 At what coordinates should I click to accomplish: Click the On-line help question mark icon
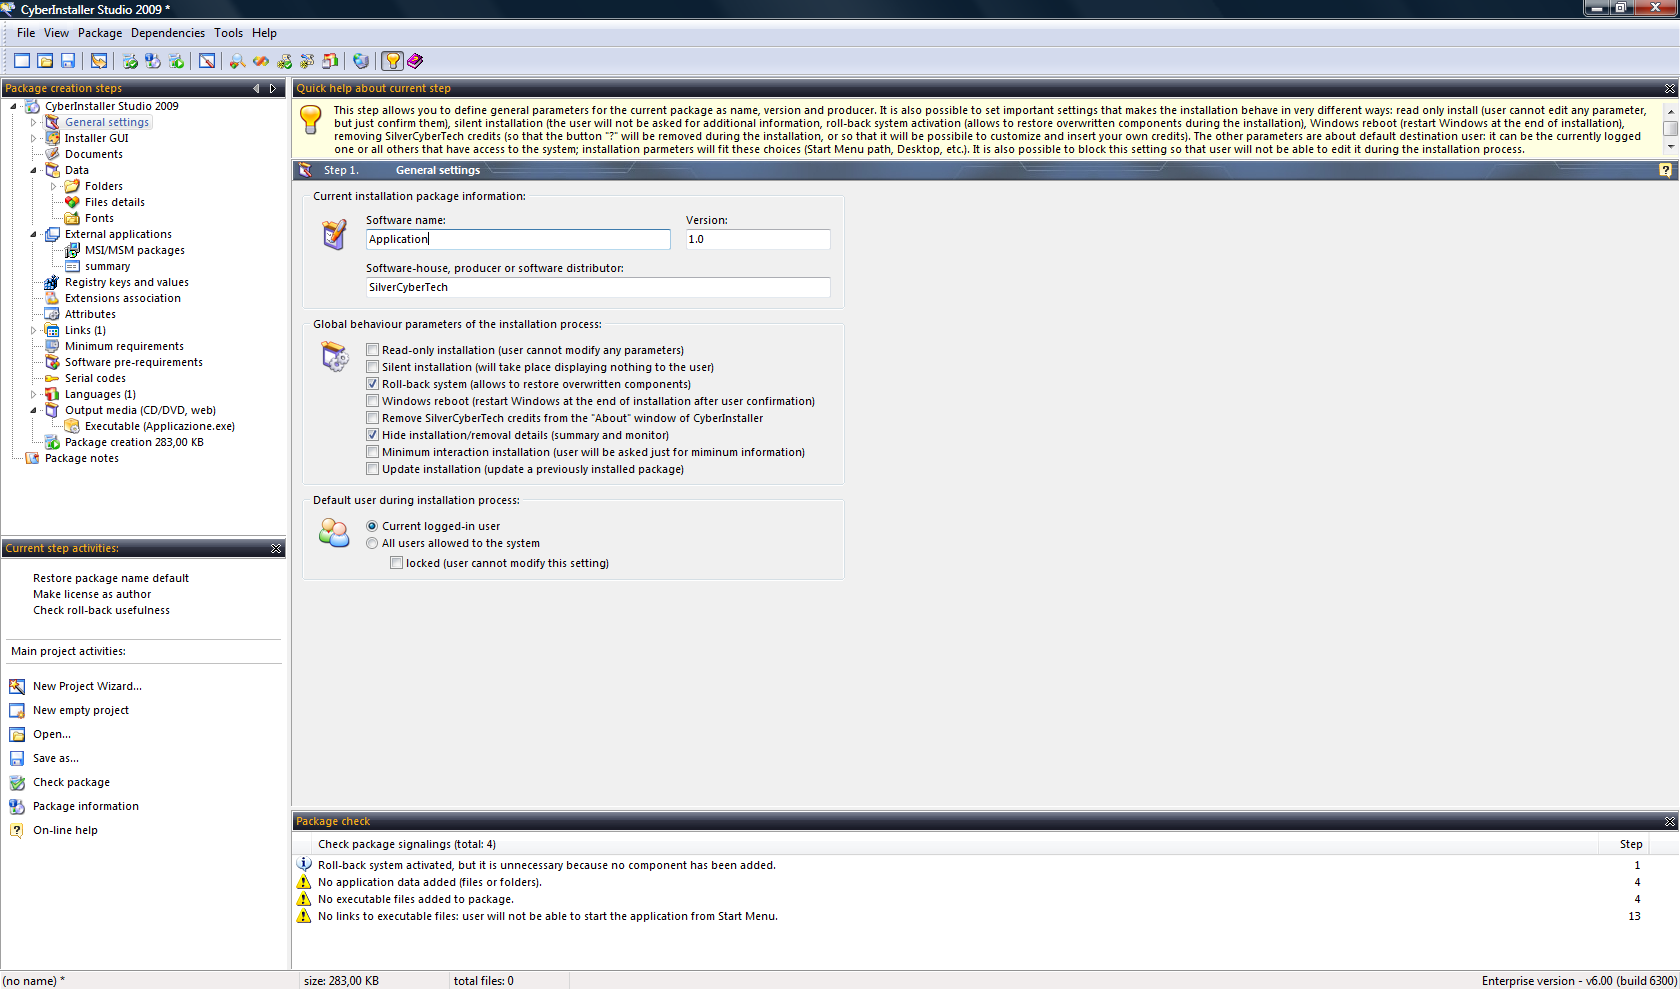pos(17,830)
